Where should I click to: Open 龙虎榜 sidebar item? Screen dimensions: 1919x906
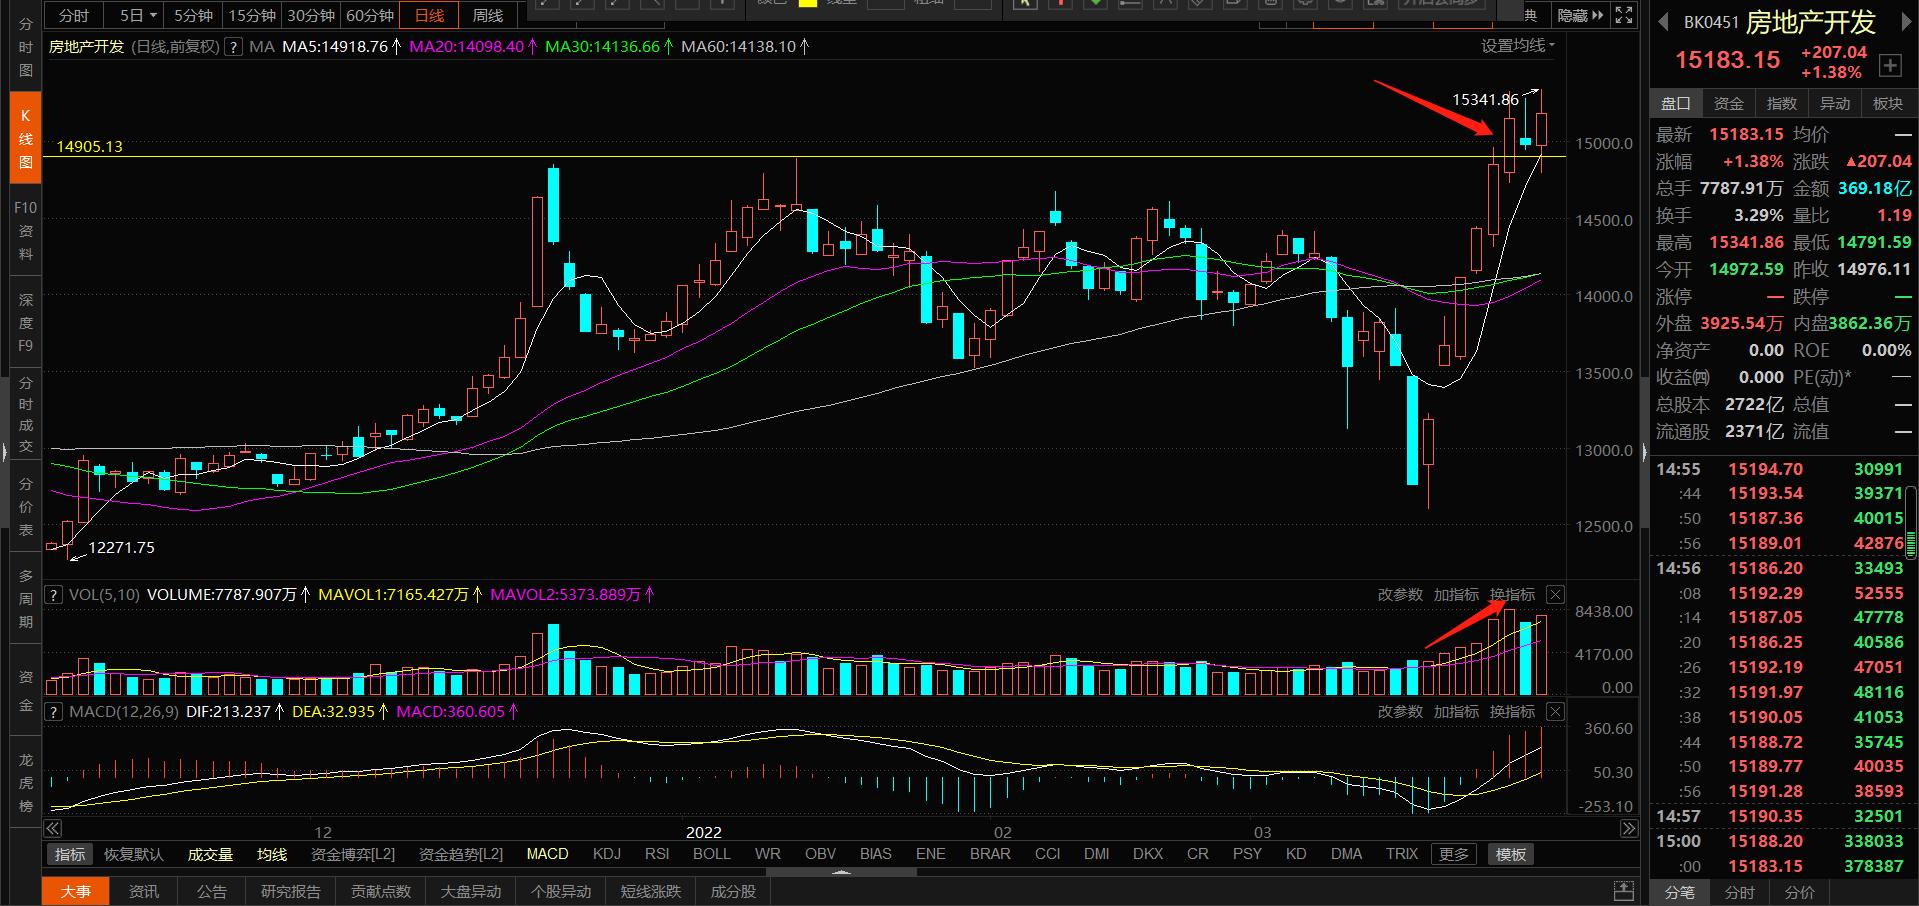26,783
